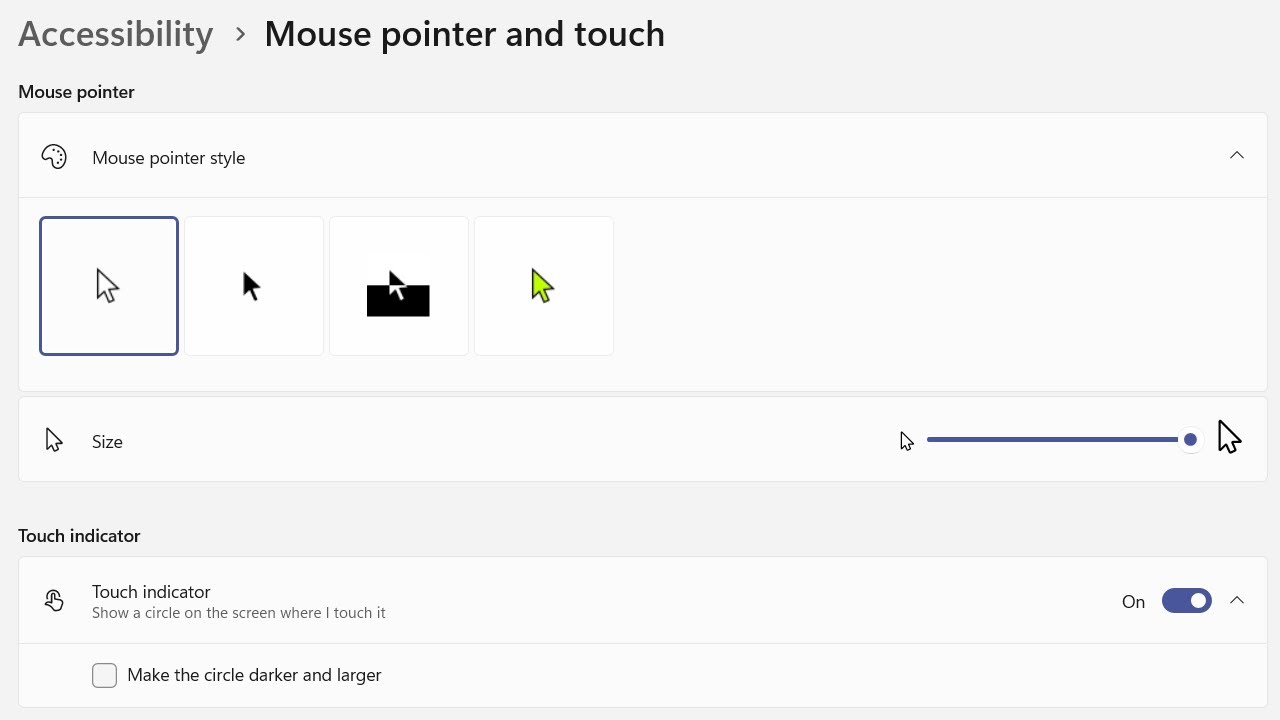Viewport: 1280px width, 720px height.
Task: Go back to Accessibility settings breadcrumb
Action: tap(116, 34)
